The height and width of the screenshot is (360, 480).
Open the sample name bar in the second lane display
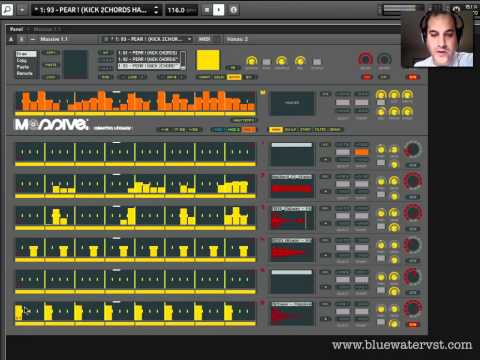[x=292, y=177]
